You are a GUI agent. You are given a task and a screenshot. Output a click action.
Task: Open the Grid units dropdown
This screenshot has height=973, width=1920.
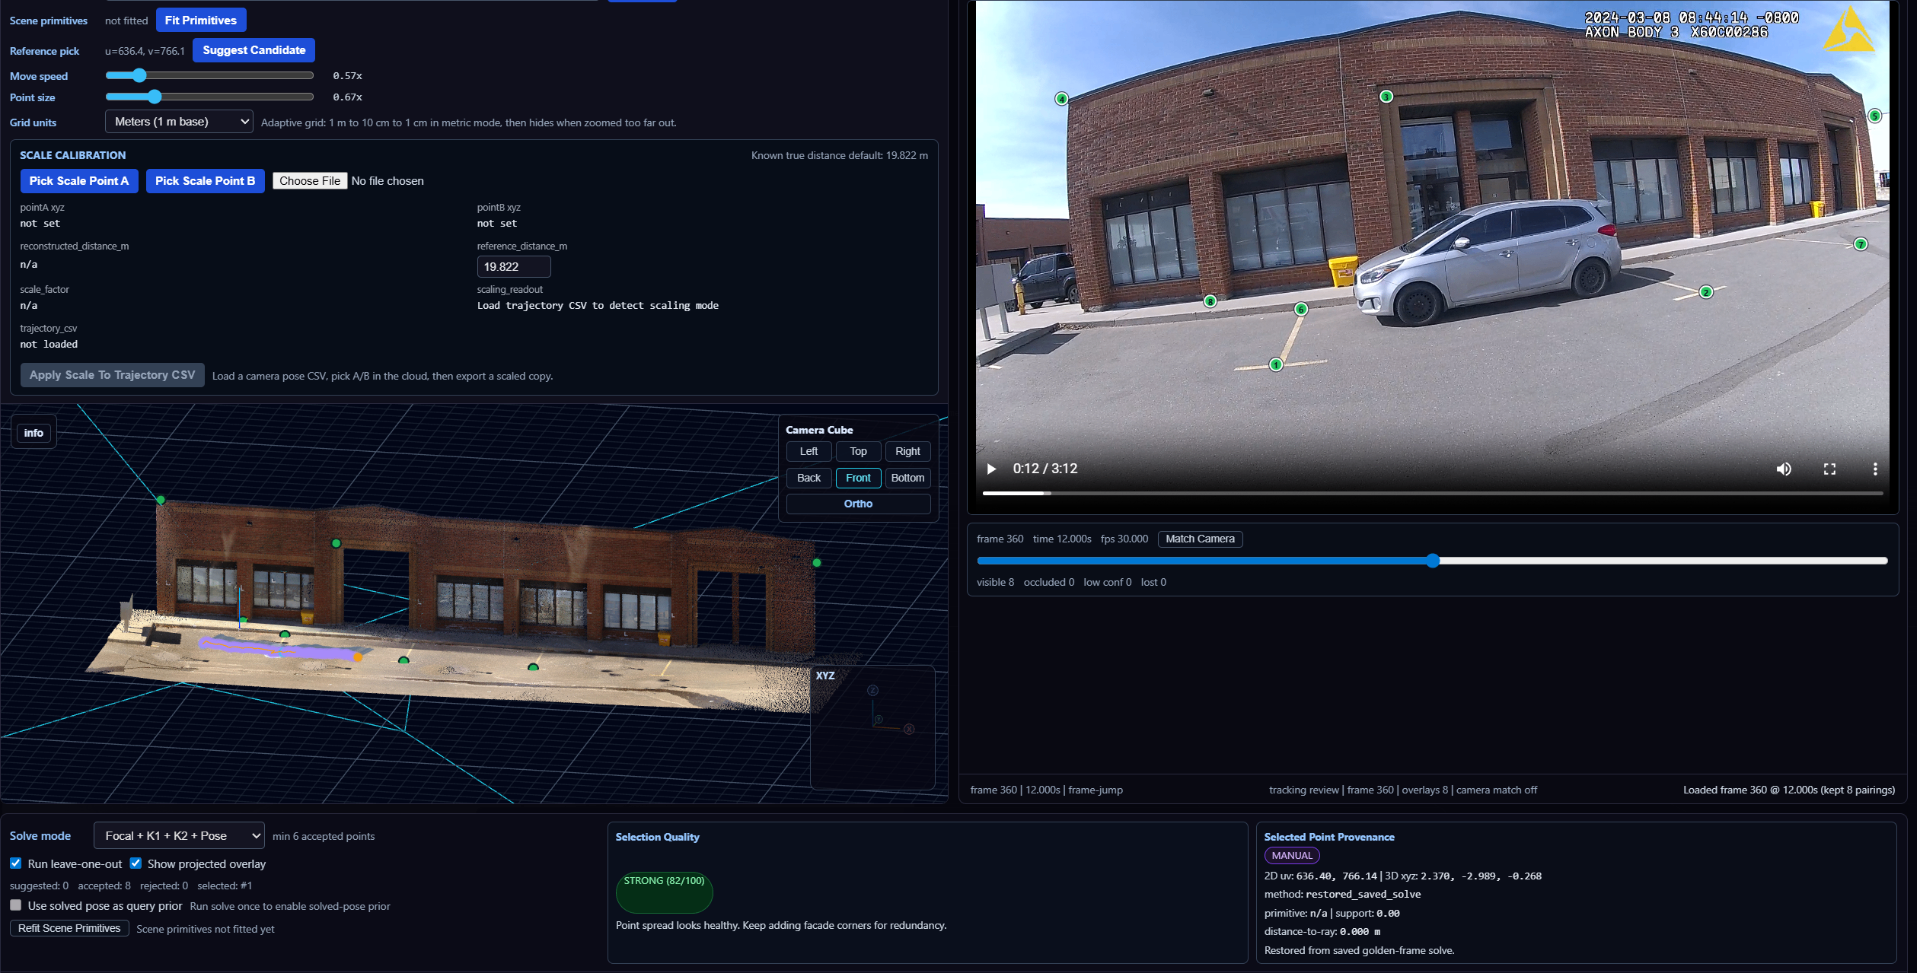coord(178,120)
